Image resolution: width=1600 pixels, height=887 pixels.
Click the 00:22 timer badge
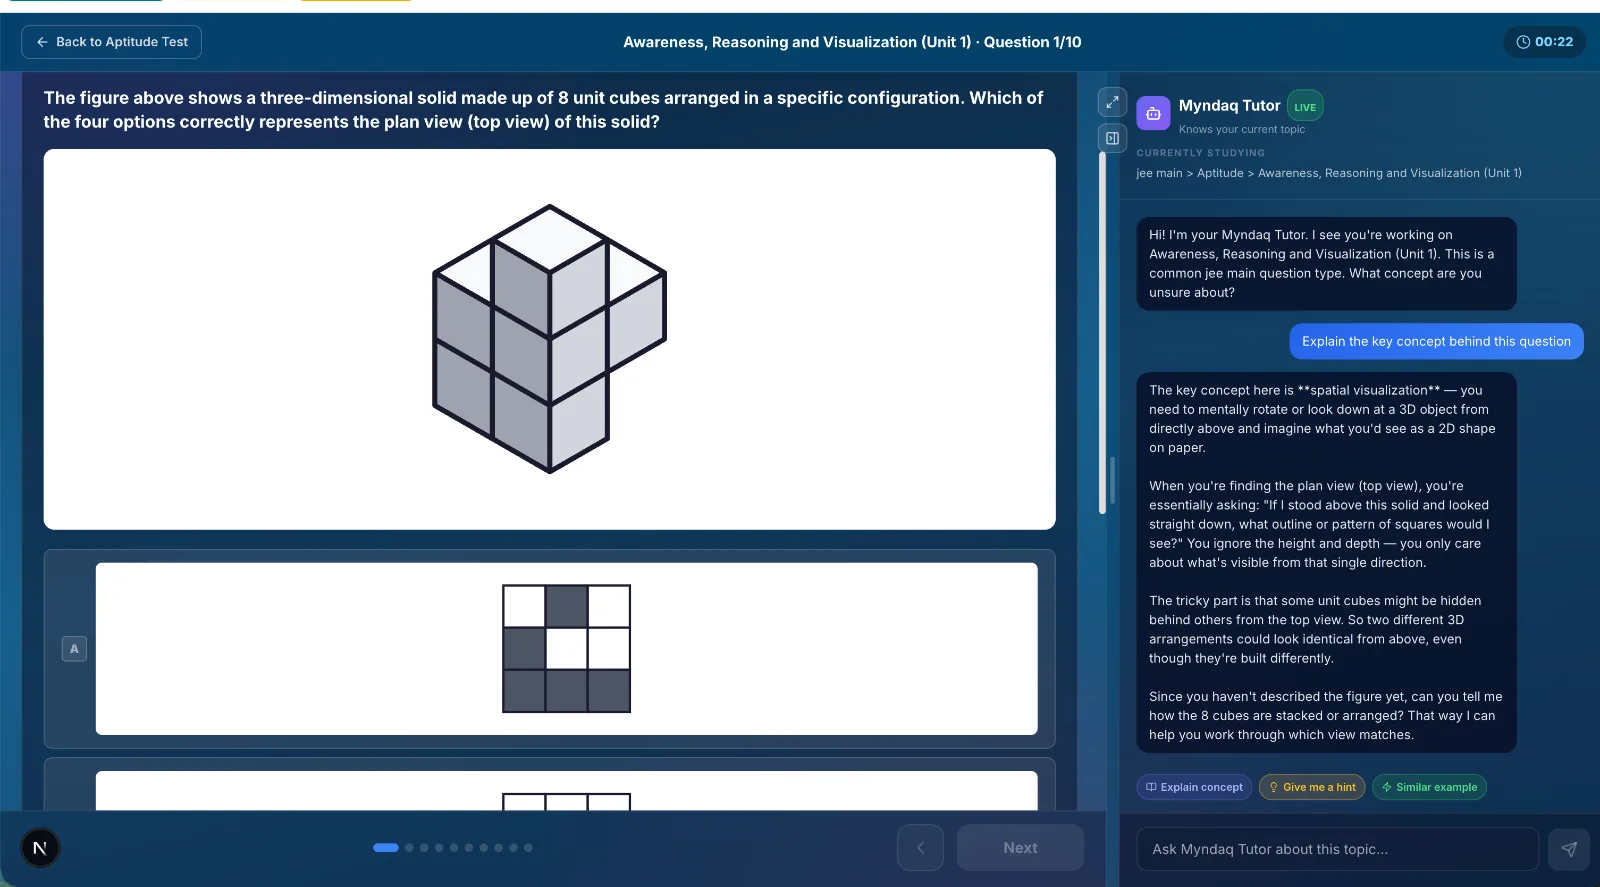tap(1544, 42)
